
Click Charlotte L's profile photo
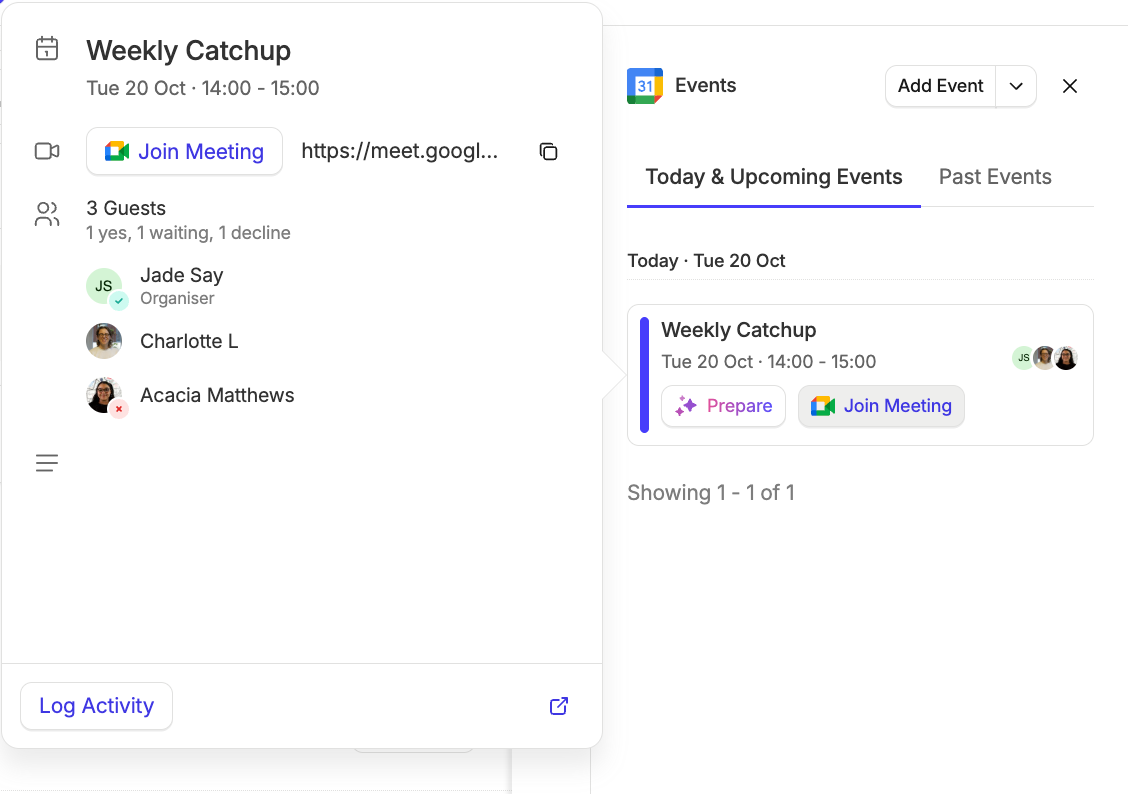104,341
